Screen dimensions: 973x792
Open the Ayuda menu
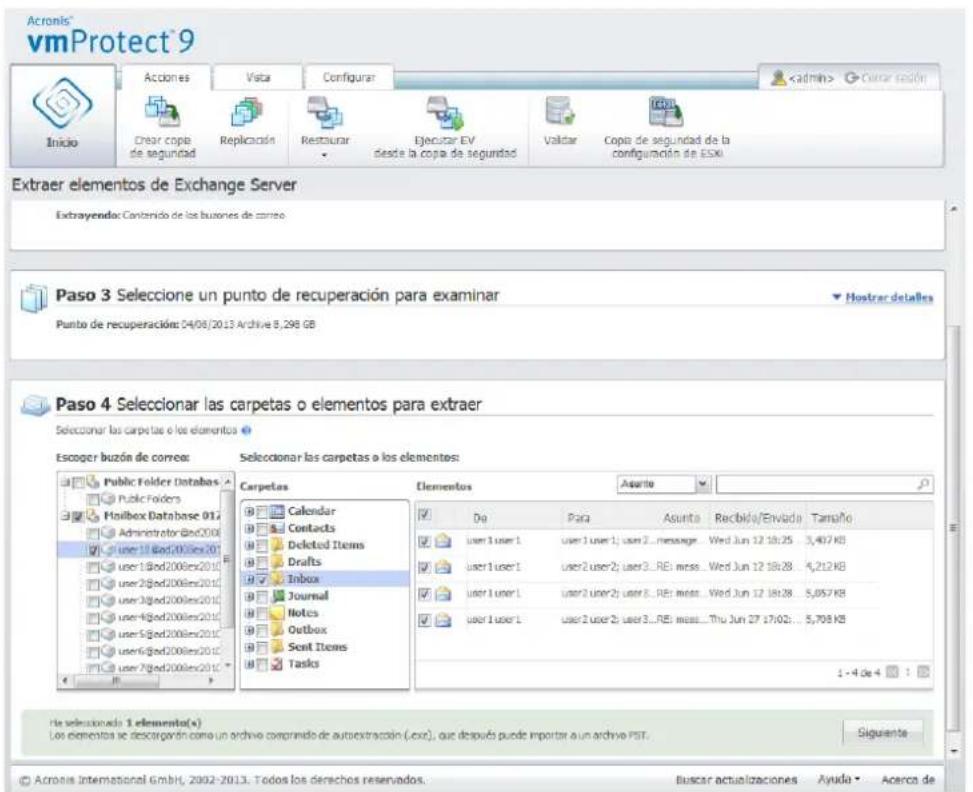(838, 780)
